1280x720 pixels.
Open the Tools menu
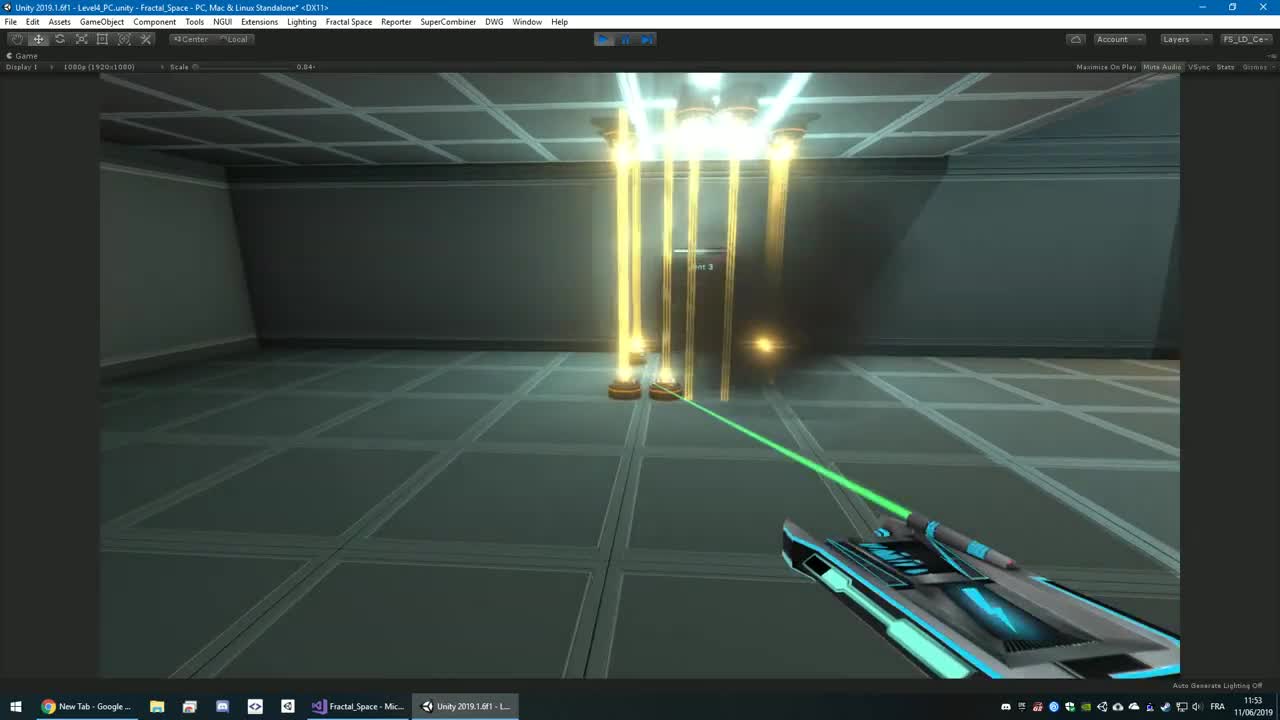(194, 22)
